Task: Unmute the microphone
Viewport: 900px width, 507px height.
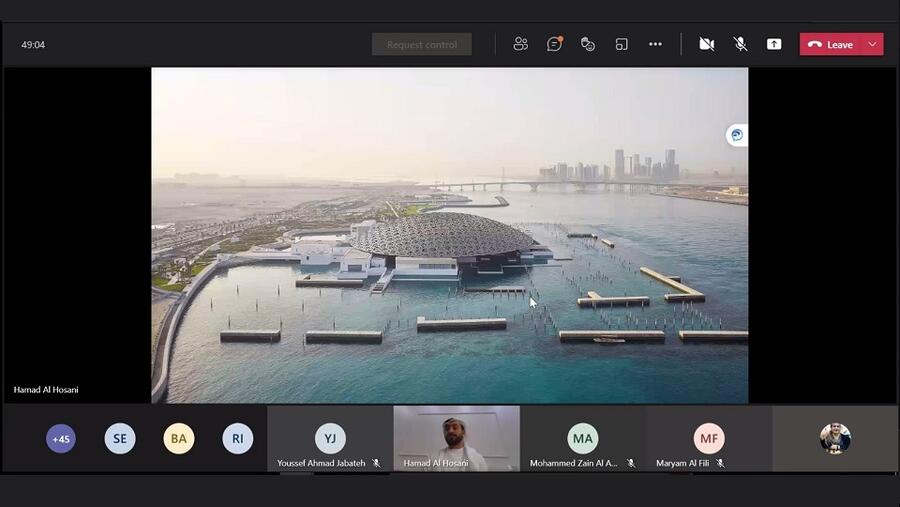Action: 740,44
